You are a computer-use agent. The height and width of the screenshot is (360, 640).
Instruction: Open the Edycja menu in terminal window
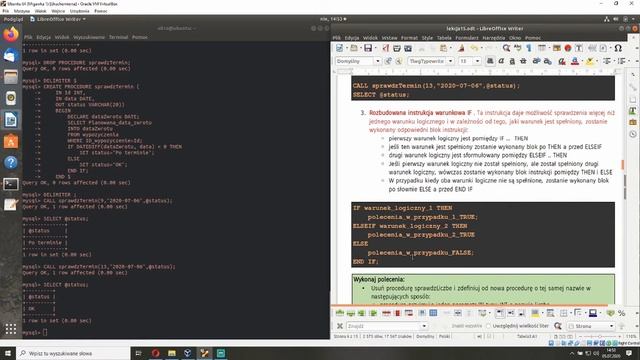44,37
